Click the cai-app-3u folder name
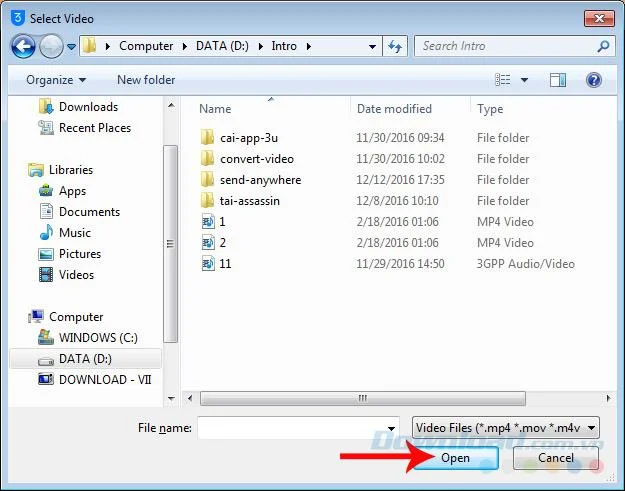The width and height of the screenshot is (625, 491). (x=249, y=138)
